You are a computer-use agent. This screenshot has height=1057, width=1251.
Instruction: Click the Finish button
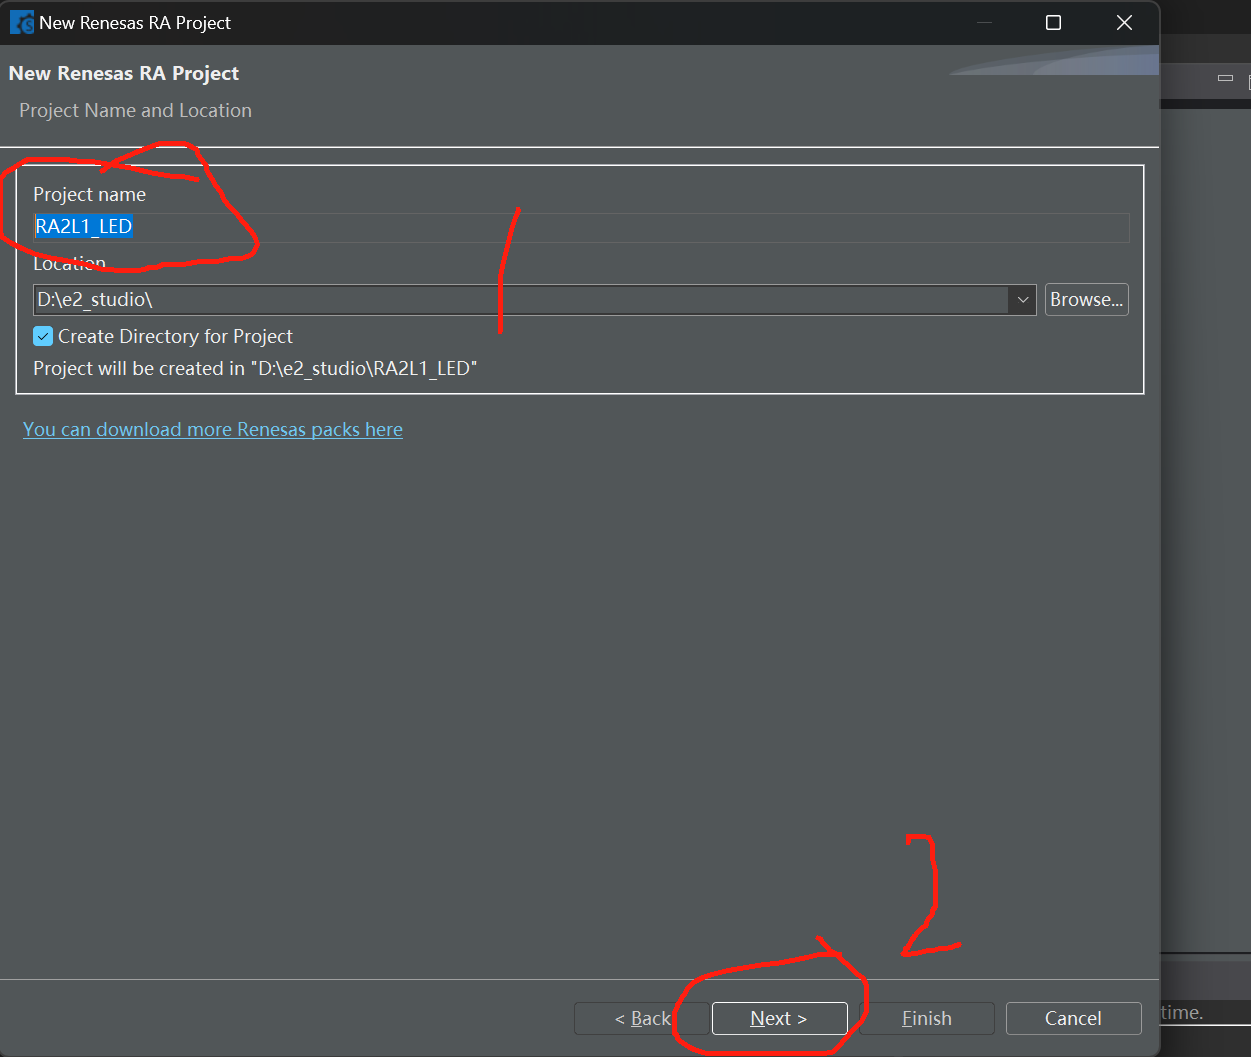coord(927,1018)
